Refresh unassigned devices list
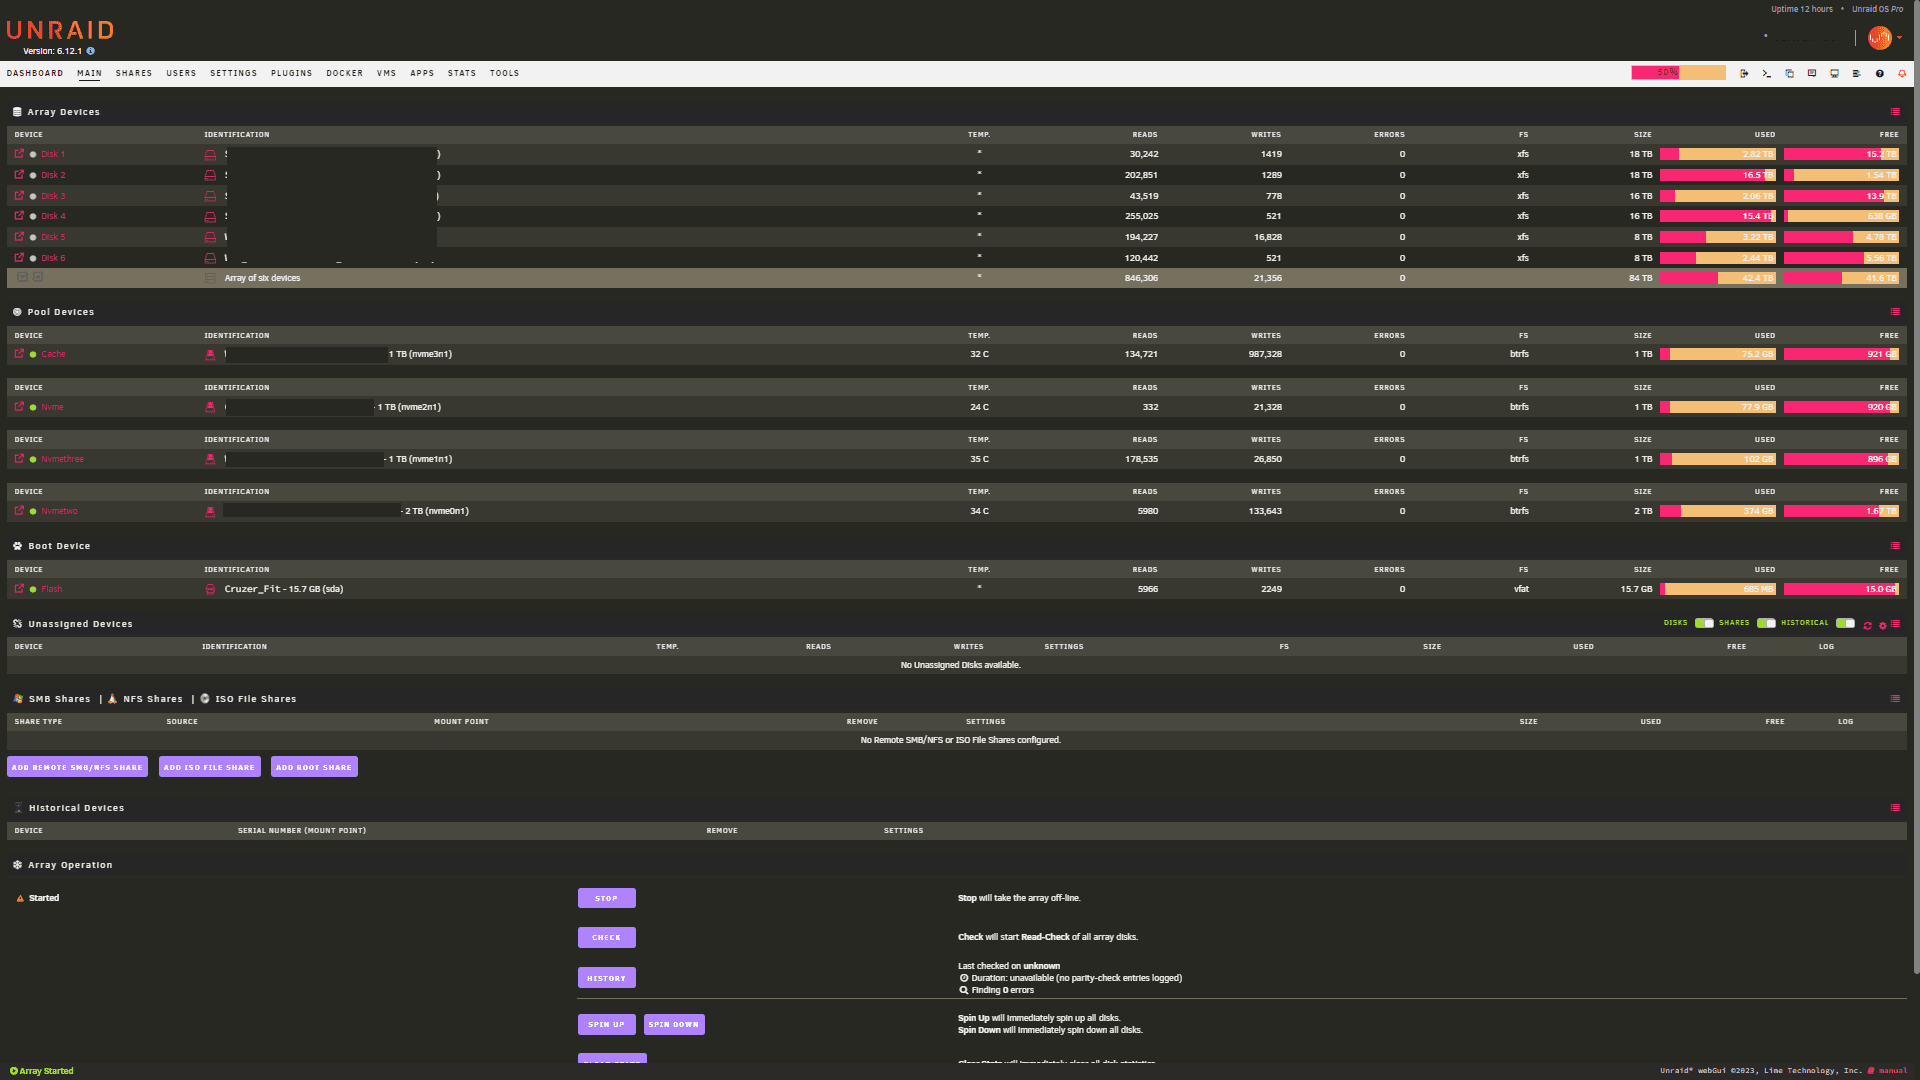 1867,625
